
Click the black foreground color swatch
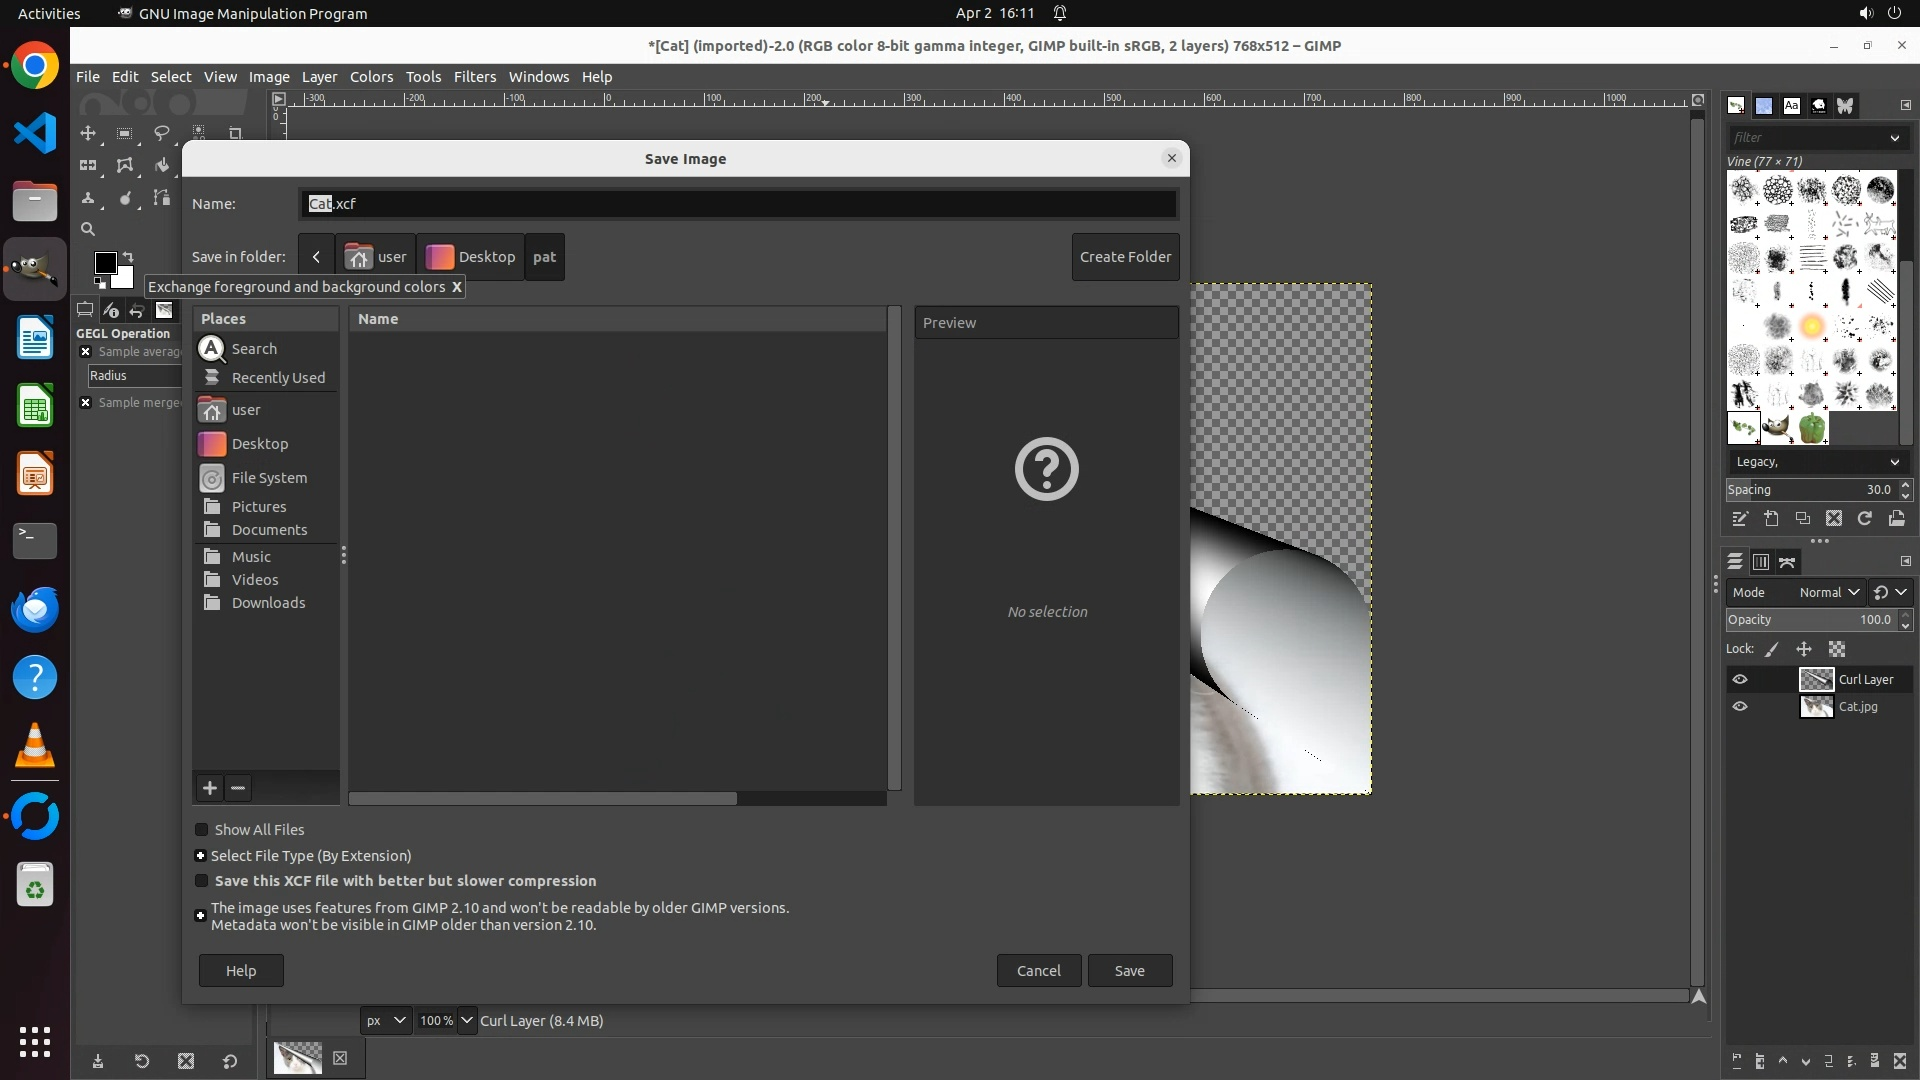point(104,262)
